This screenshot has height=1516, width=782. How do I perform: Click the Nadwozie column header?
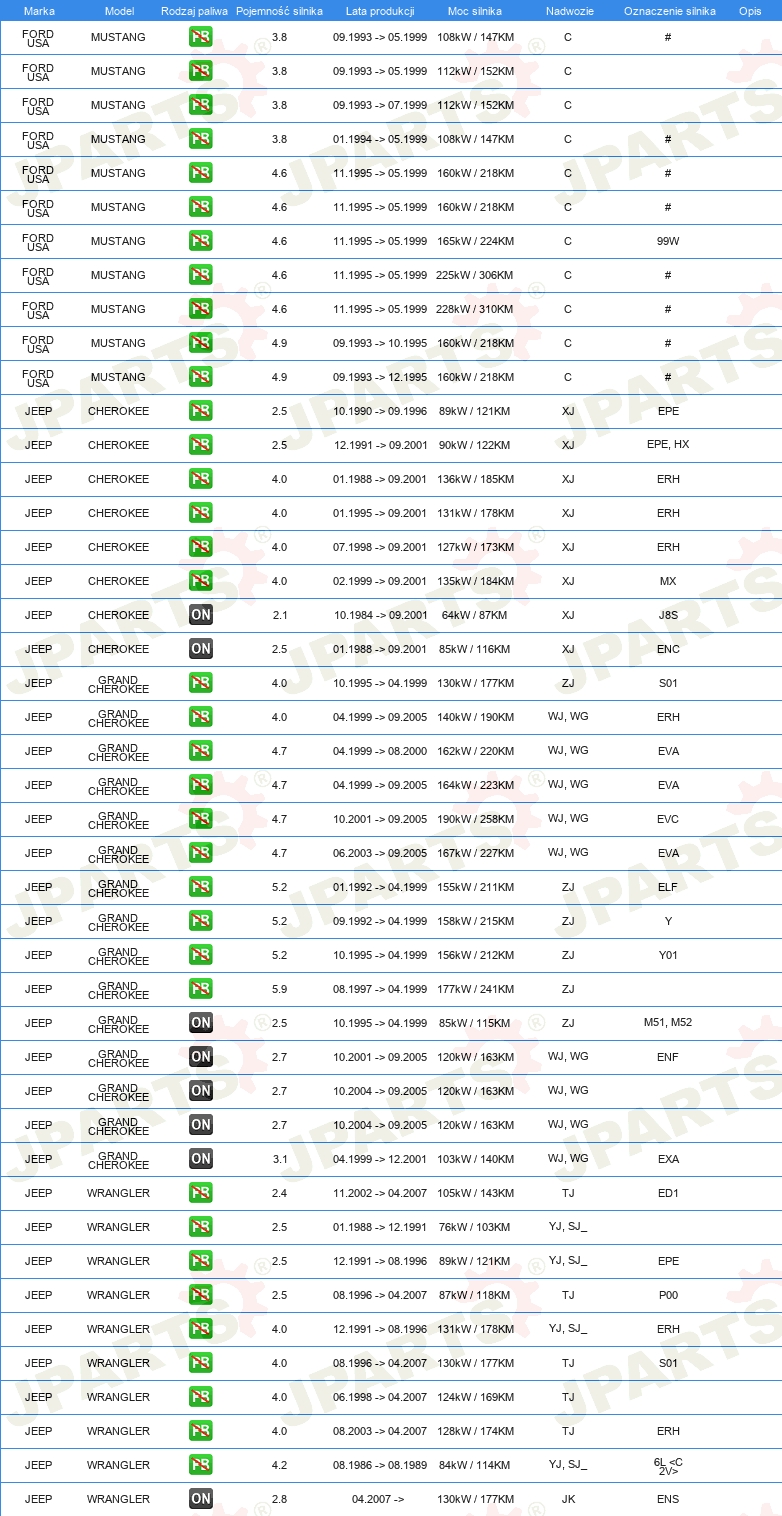tap(570, 11)
